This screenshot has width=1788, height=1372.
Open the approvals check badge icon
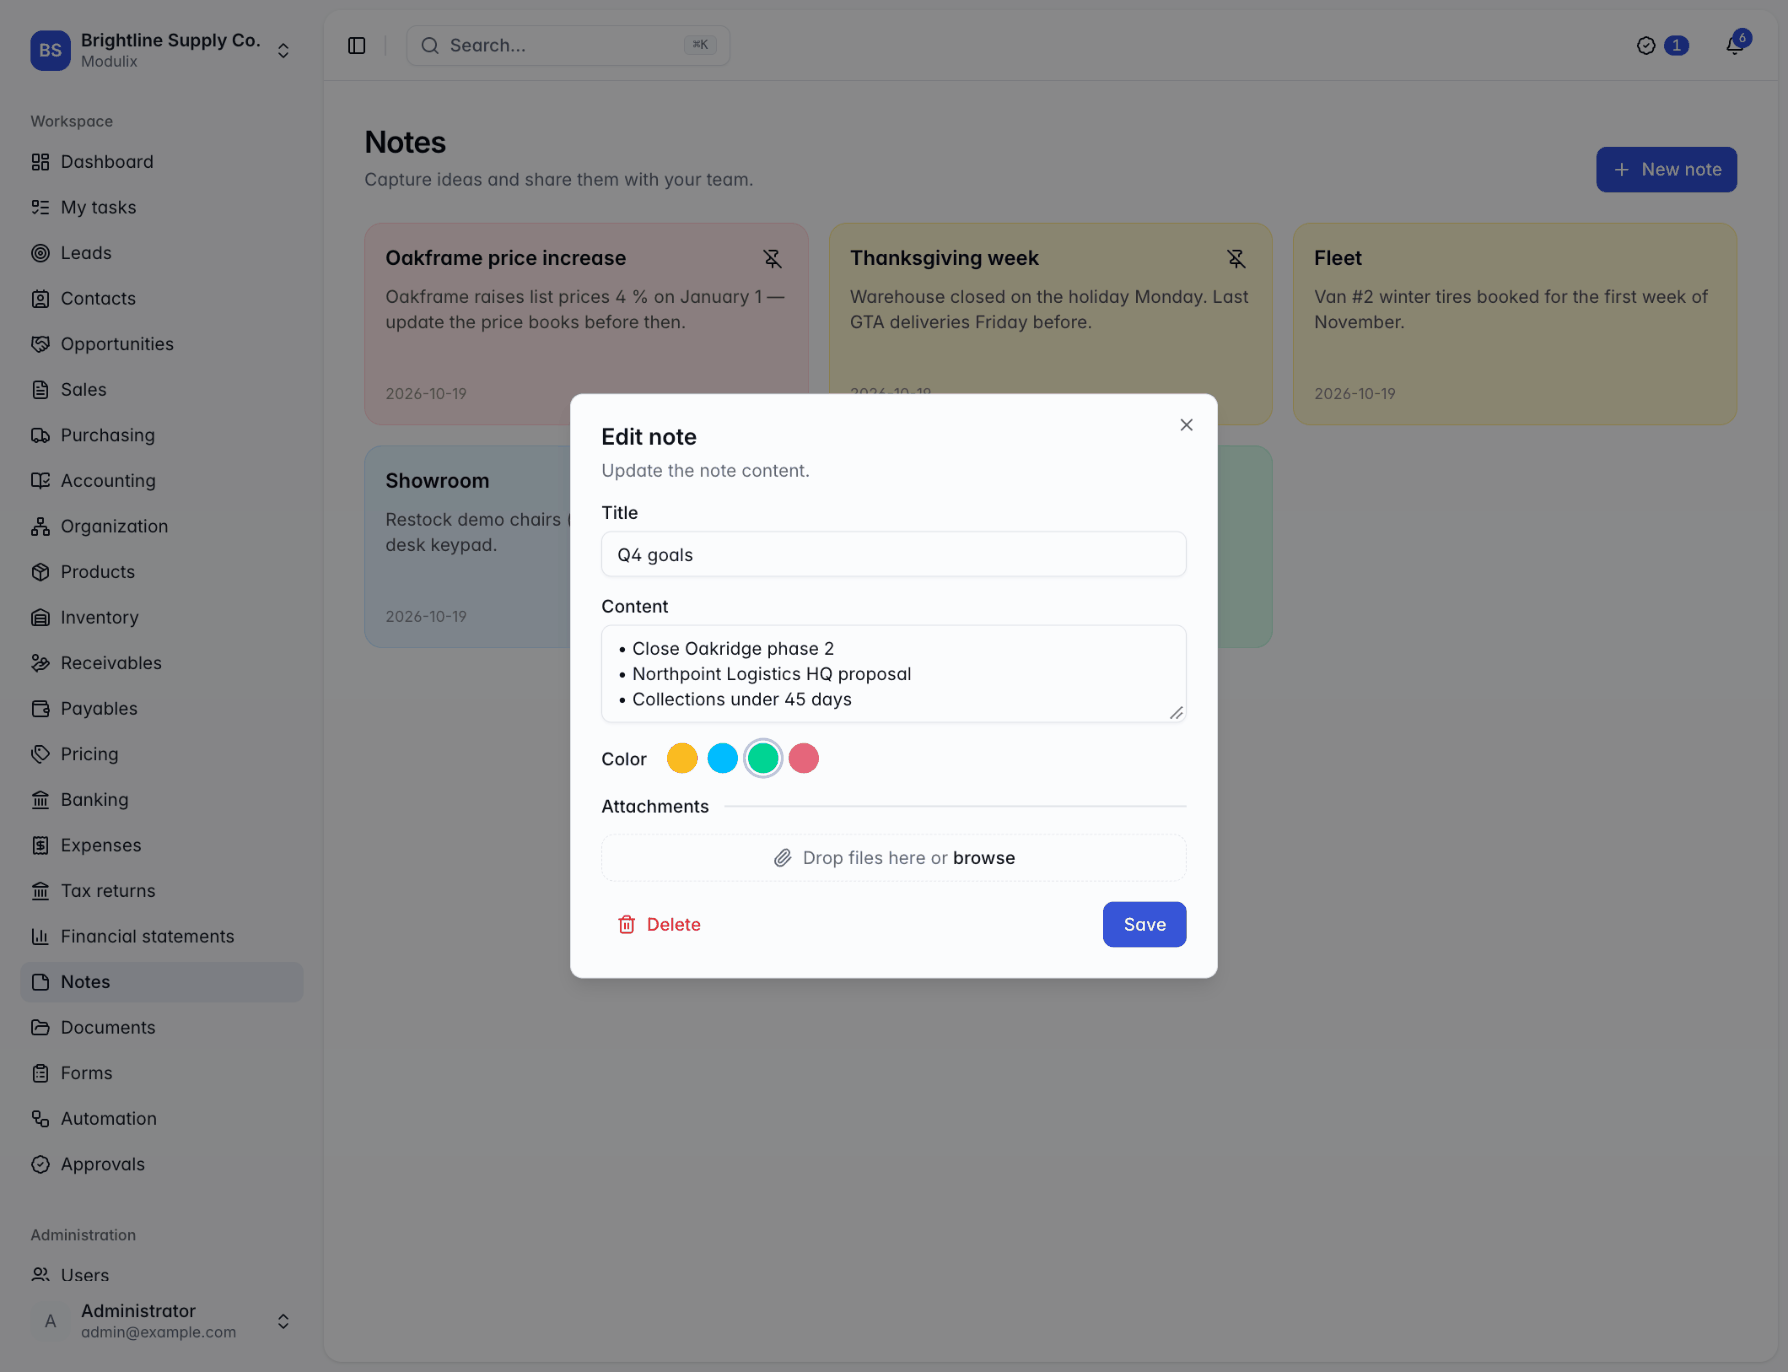click(x=1646, y=46)
